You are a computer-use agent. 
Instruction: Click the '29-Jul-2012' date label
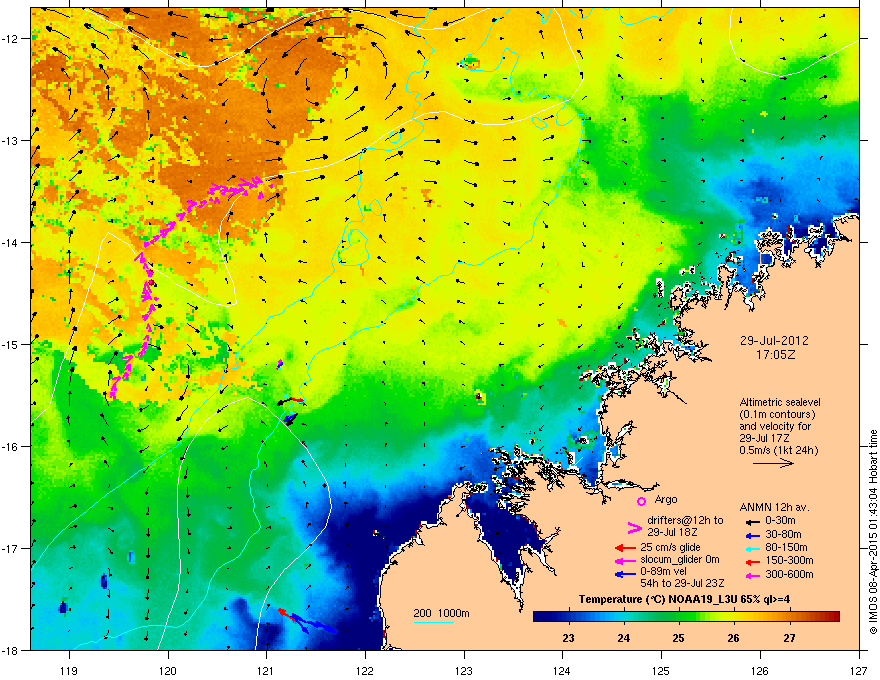coord(774,341)
